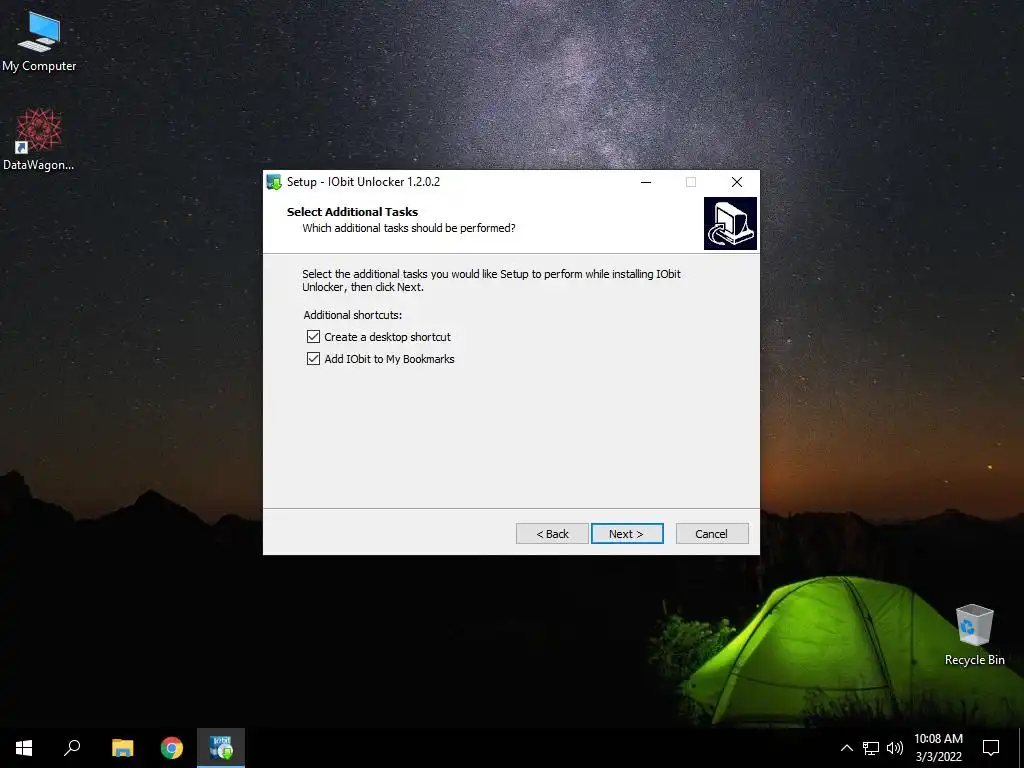Open the Windows Start menu
The height and width of the screenshot is (768, 1024).
[x=24, y=748]
